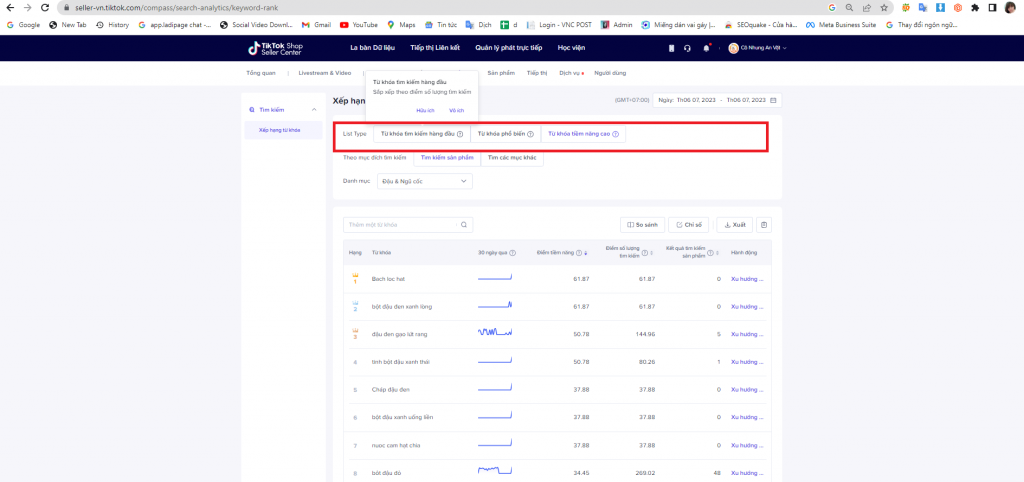Viewport: 1024px width, 482px height.
Task: Click the Cô Nhung An Việt avatar
Action: (733, 48)
